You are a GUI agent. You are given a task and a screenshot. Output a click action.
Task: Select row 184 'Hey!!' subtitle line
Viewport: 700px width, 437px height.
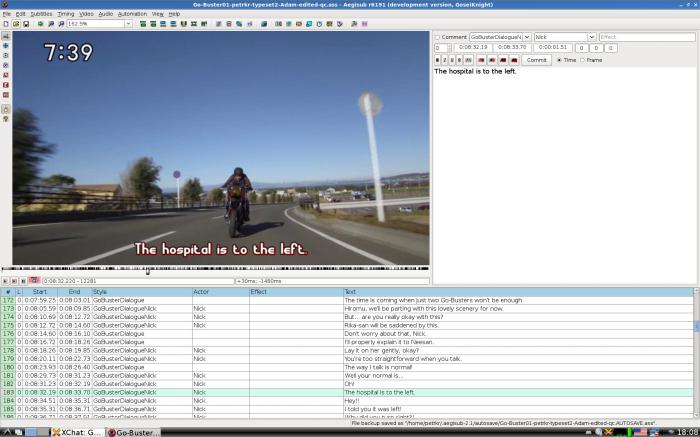pos(347,400)
